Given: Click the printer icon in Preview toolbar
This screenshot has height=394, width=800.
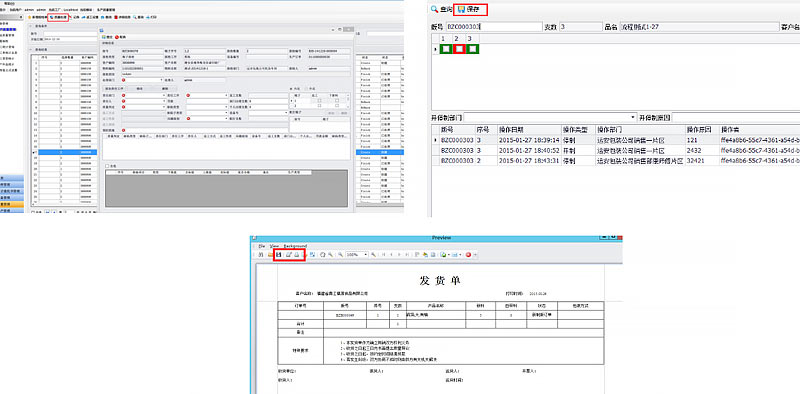Looking at the screenshot, I should click(x=296, y=254).
